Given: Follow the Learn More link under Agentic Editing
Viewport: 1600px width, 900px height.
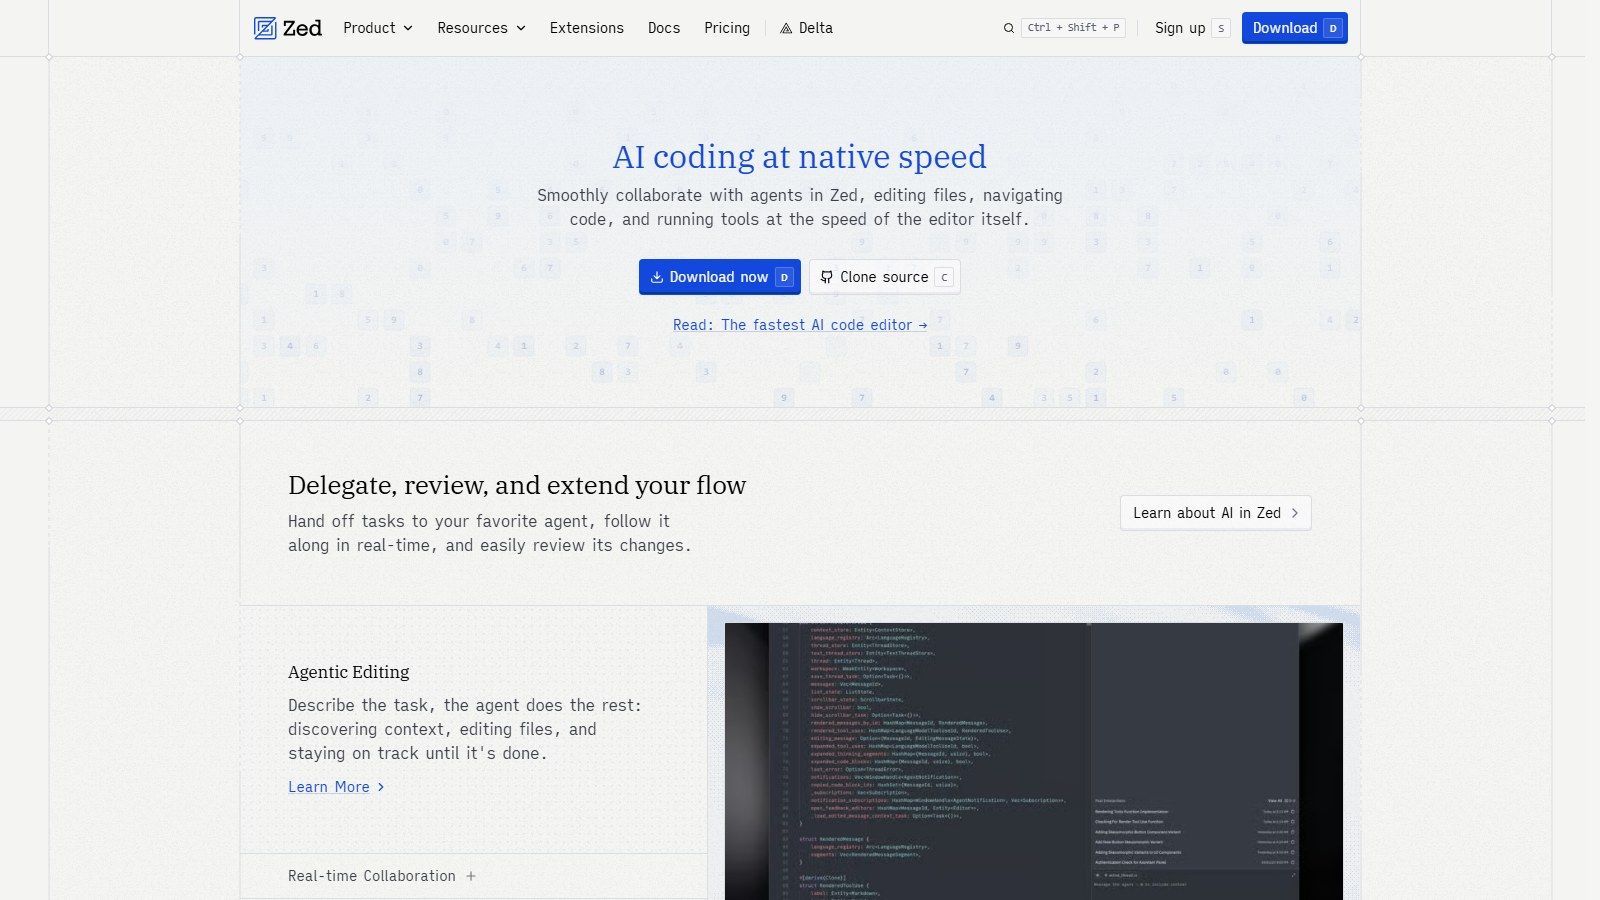Looking at the screenshot, I should [x=336, y=787].
